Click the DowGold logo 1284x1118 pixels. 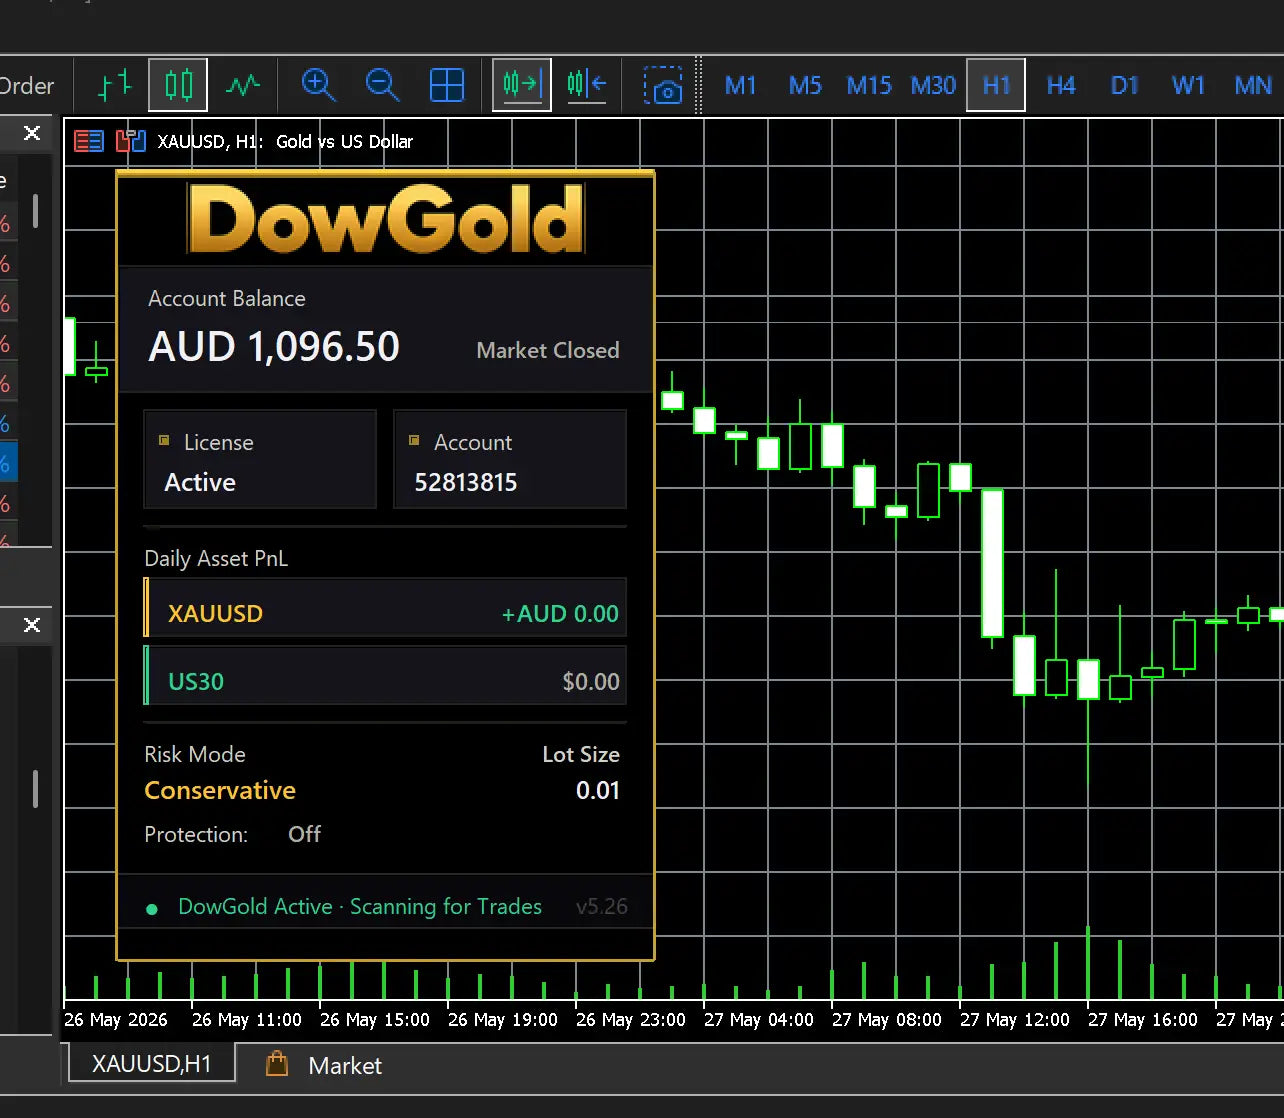[386, 219]
